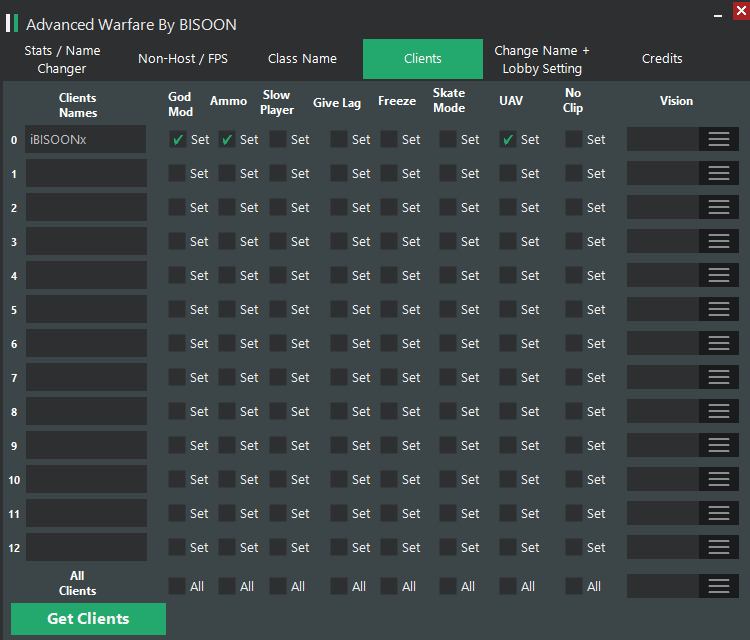Select the Clients tab
This screenshot has height=640, width=750.
(x=423, y=59)
